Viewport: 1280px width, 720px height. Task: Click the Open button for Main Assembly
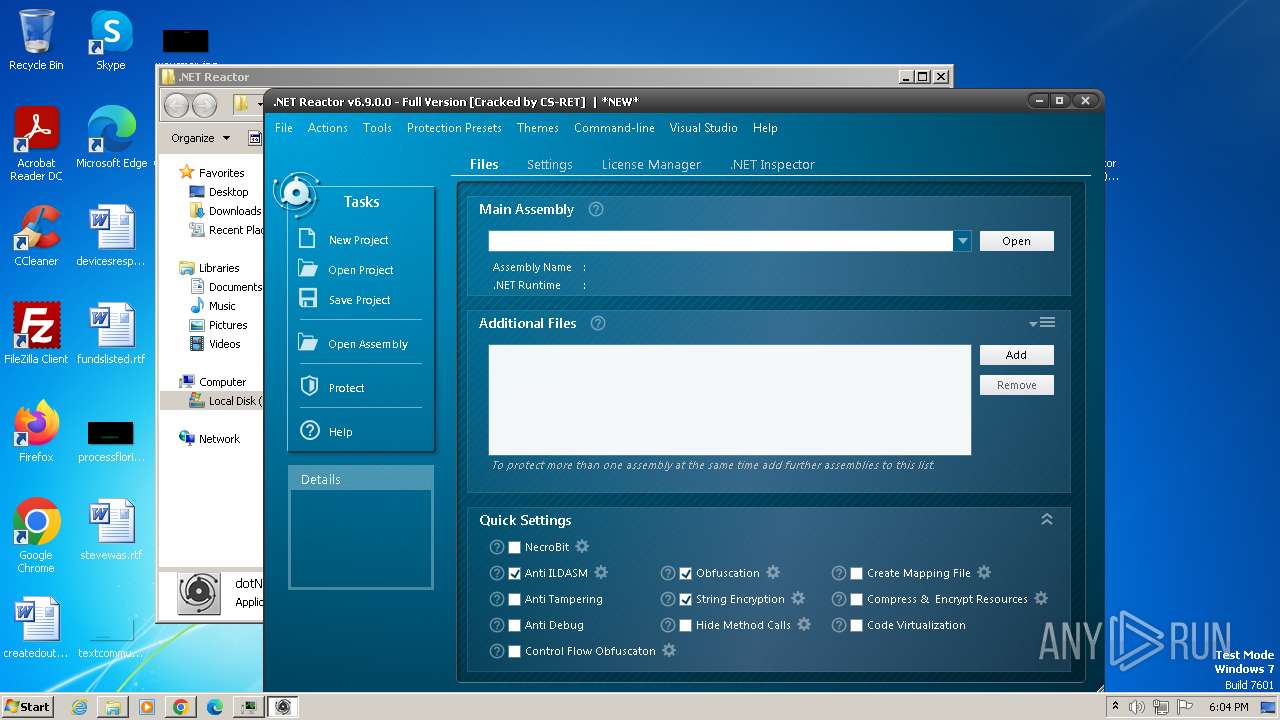tap(1016, 241)
